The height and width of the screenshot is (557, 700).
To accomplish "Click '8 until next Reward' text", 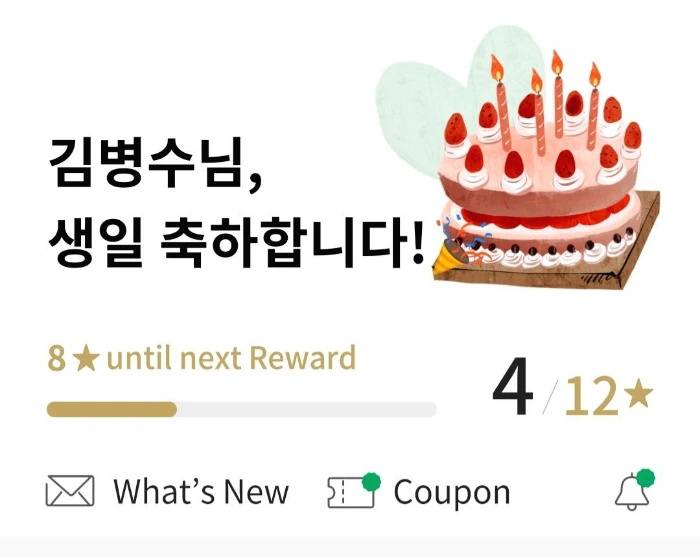I will (x=201, y=358).
